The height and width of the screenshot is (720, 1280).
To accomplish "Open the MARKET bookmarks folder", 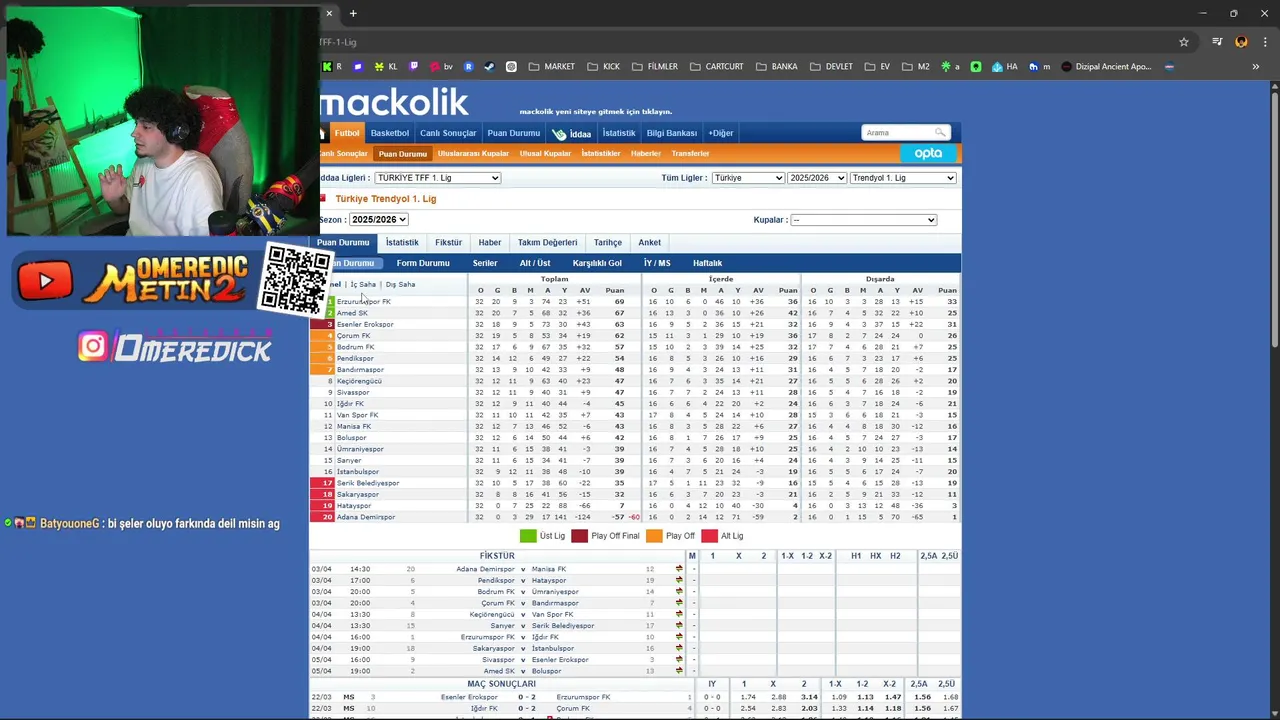I will [551, 67].
